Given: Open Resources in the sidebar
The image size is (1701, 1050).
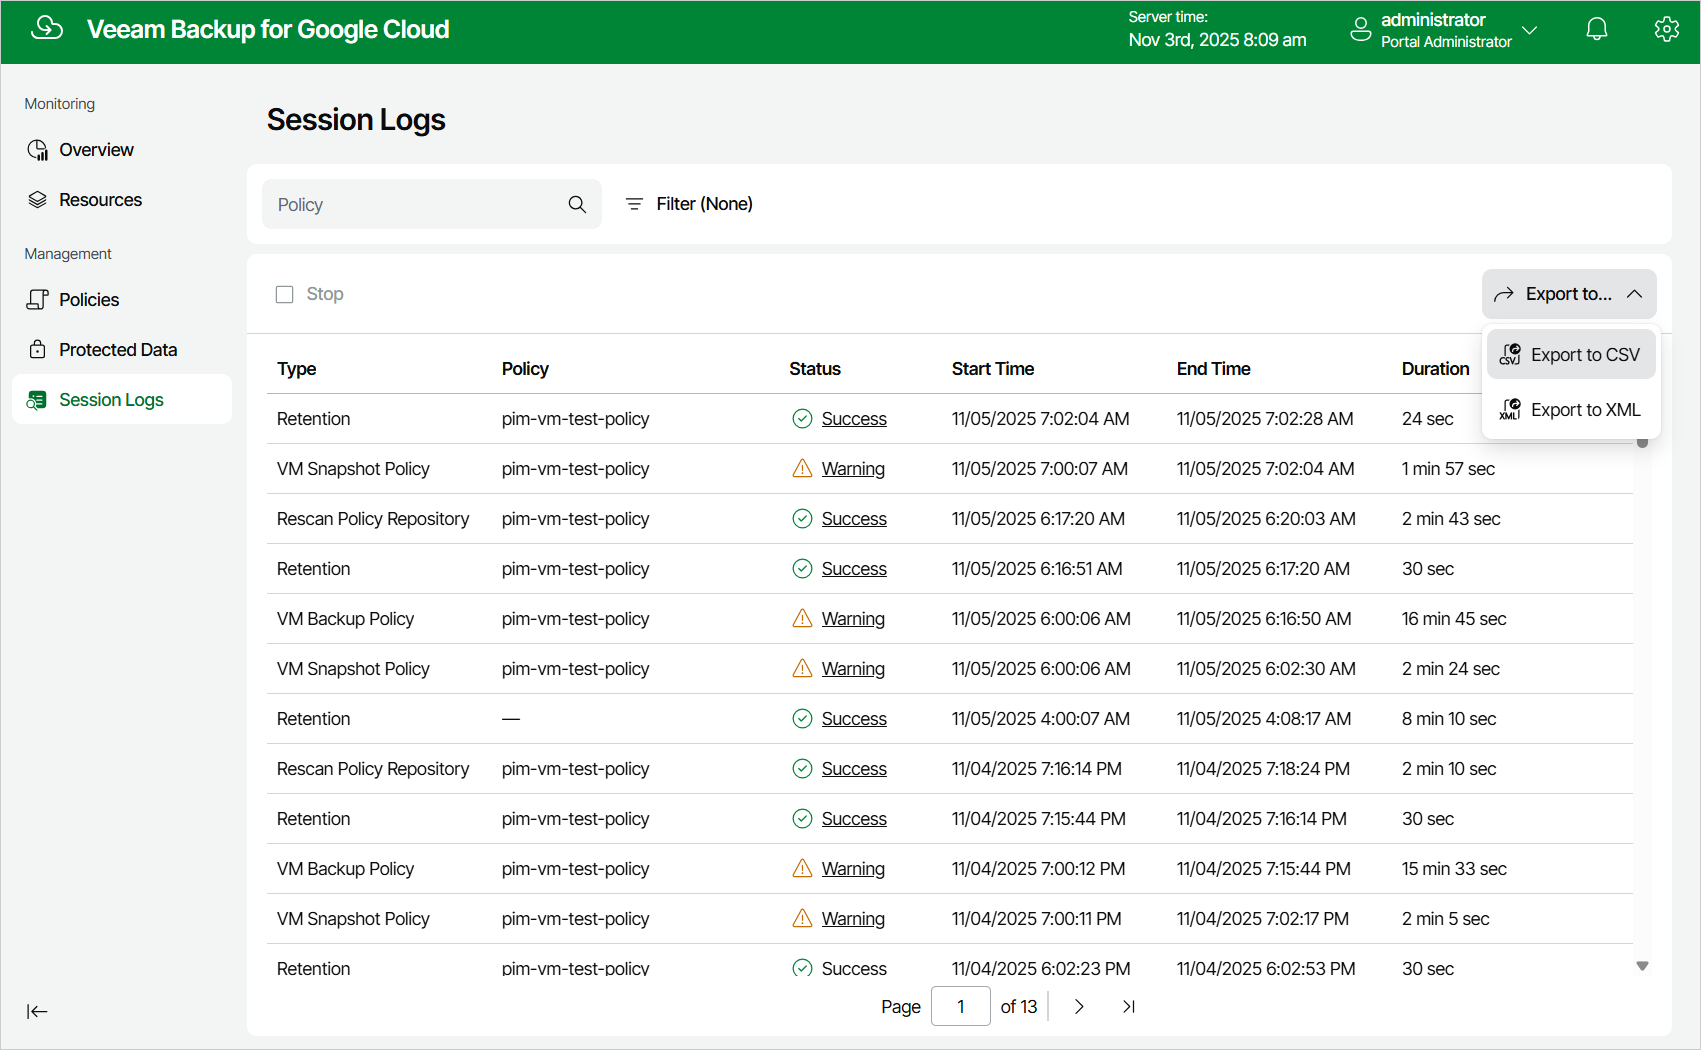Looking at the screenshot, I should coord(122,200).
